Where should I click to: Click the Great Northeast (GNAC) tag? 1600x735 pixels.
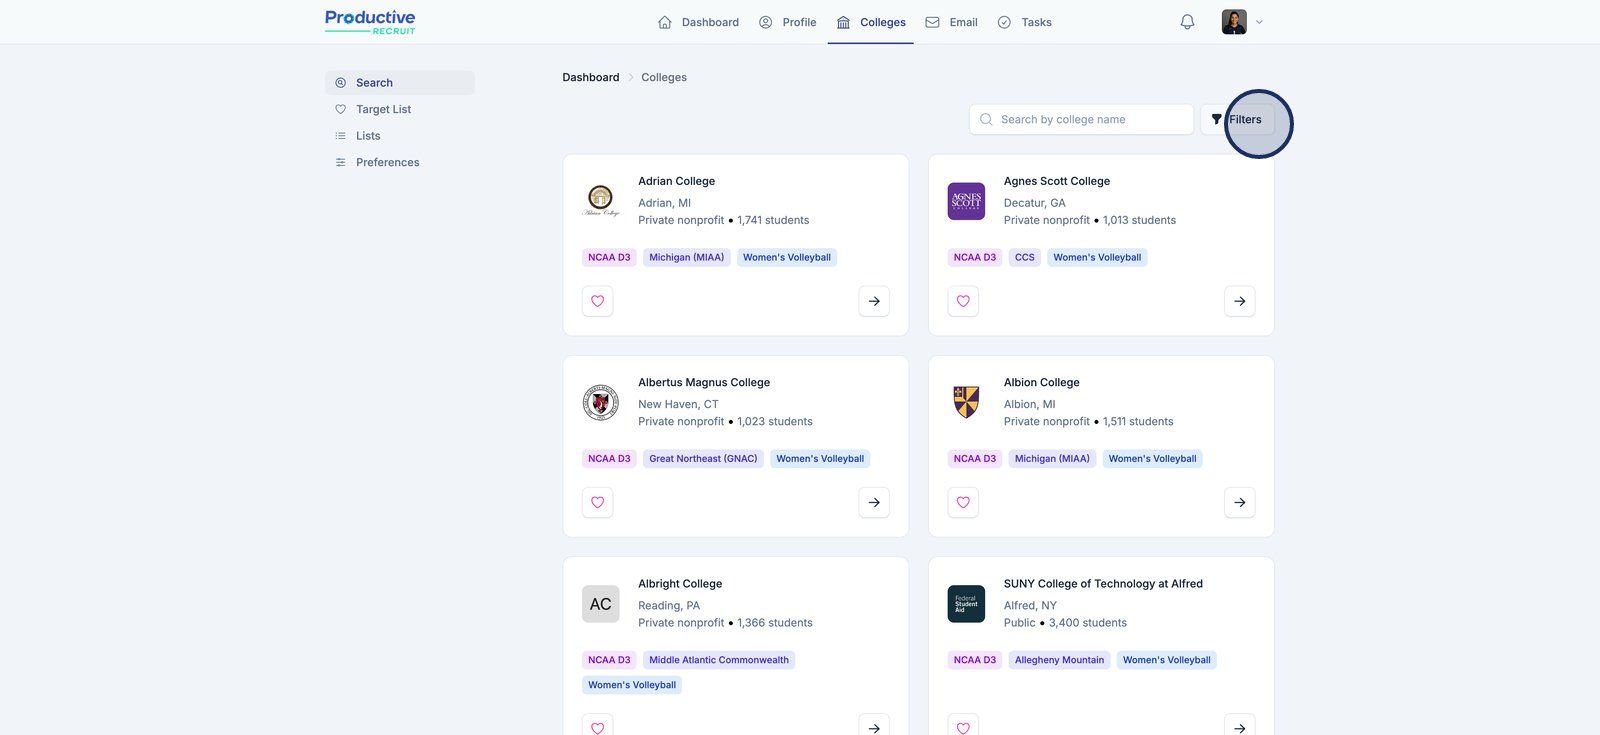pos(703,459)
